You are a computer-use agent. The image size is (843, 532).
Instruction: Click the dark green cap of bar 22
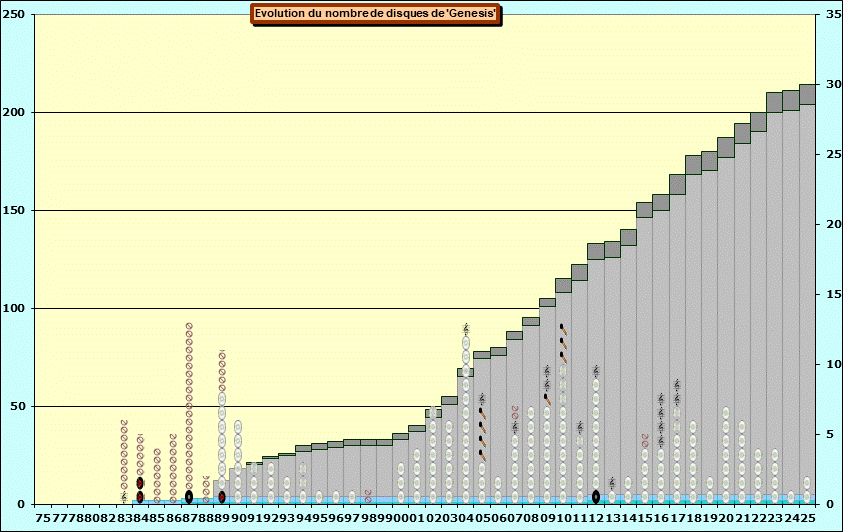click(x=758, y=122)
